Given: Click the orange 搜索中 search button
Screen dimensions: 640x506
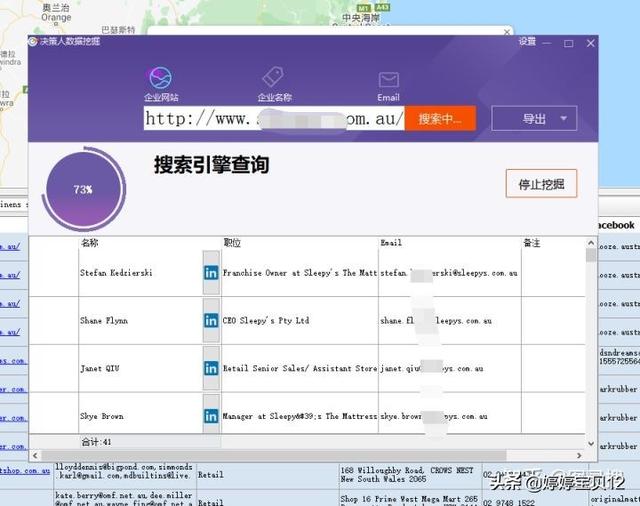Looking at the screenshot, I should (440, 119).
